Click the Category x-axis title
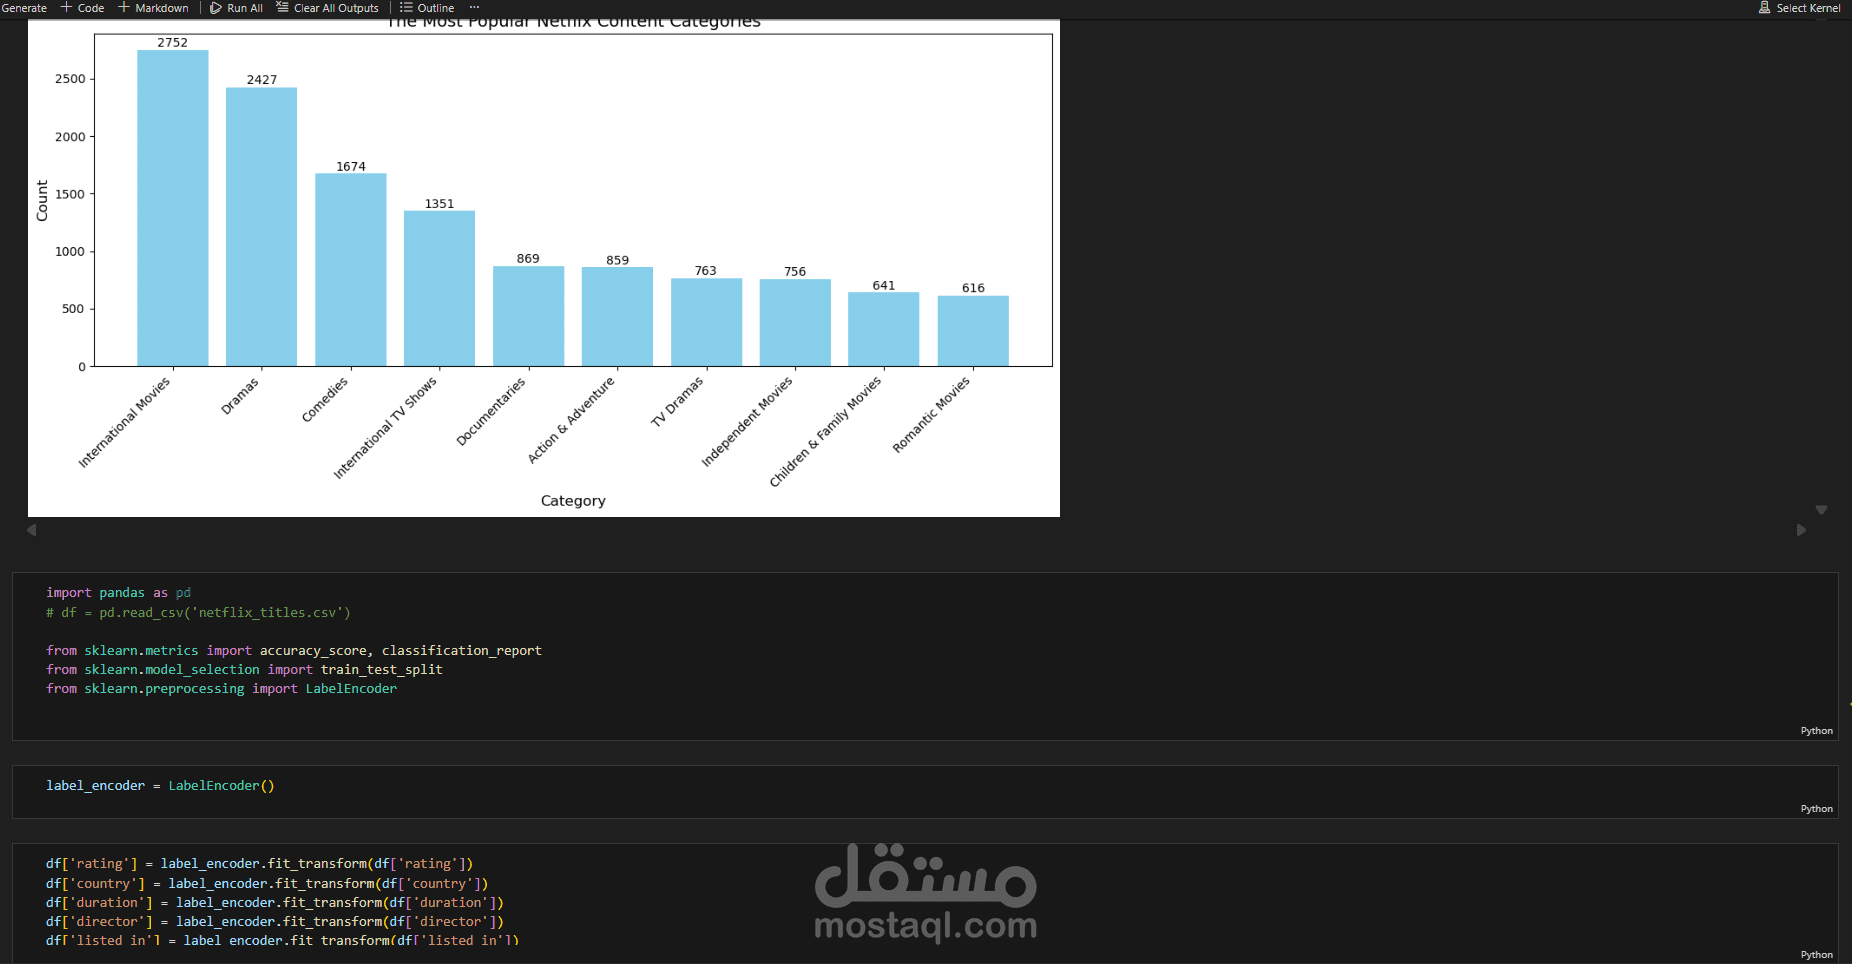 [x=573, y=501]
